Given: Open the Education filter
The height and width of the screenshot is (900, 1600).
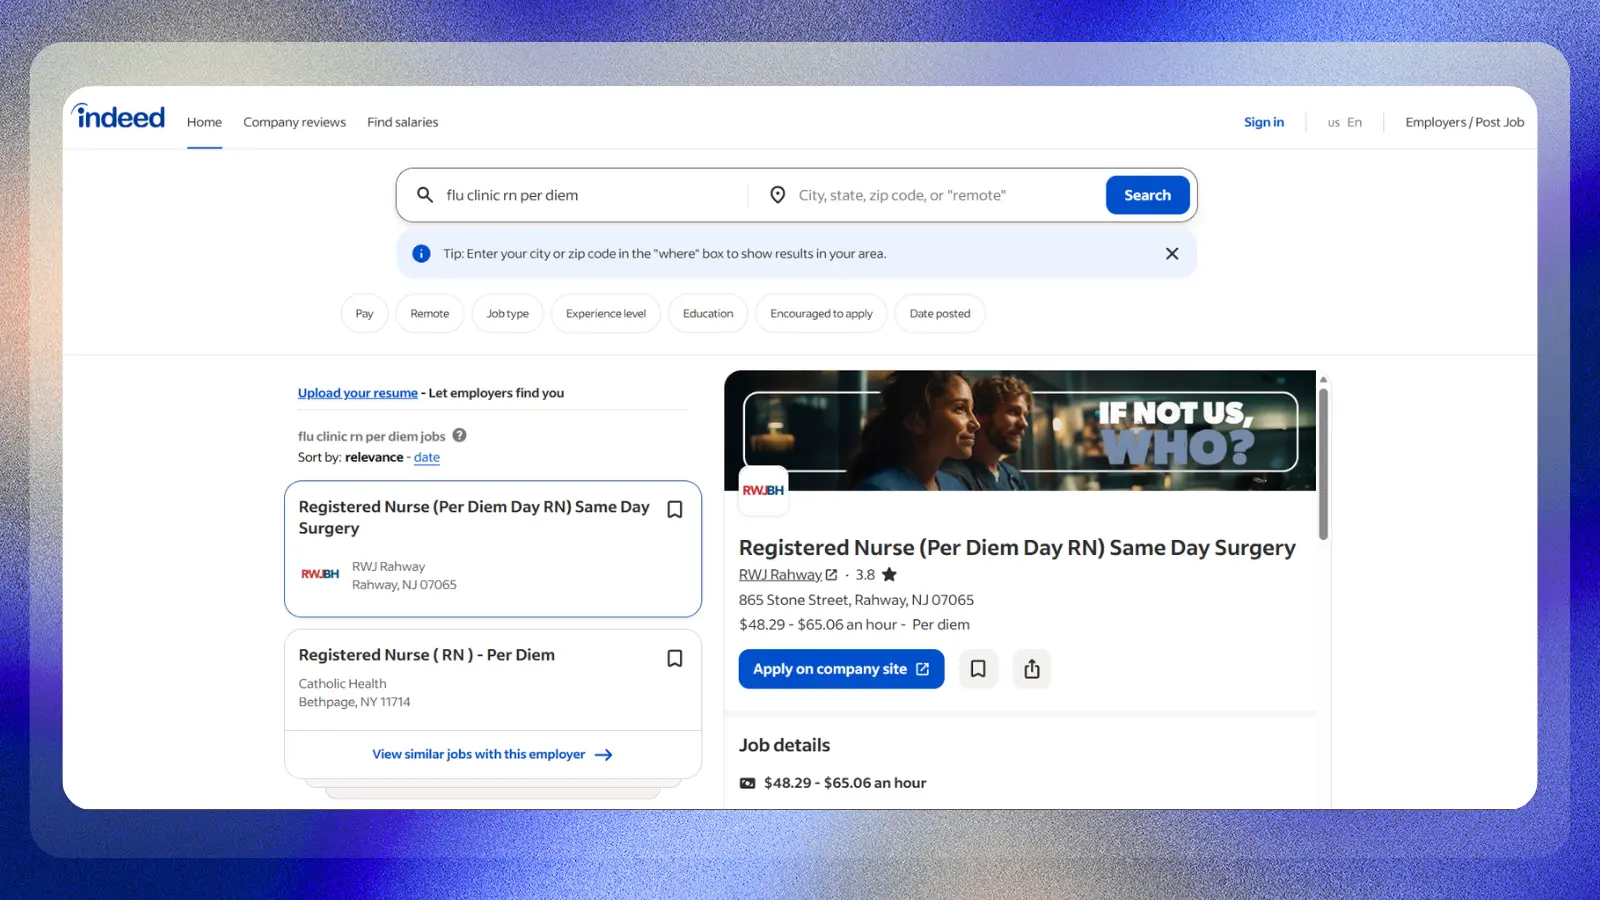Looking at the screenshot, I should click(x=708, y=314).
